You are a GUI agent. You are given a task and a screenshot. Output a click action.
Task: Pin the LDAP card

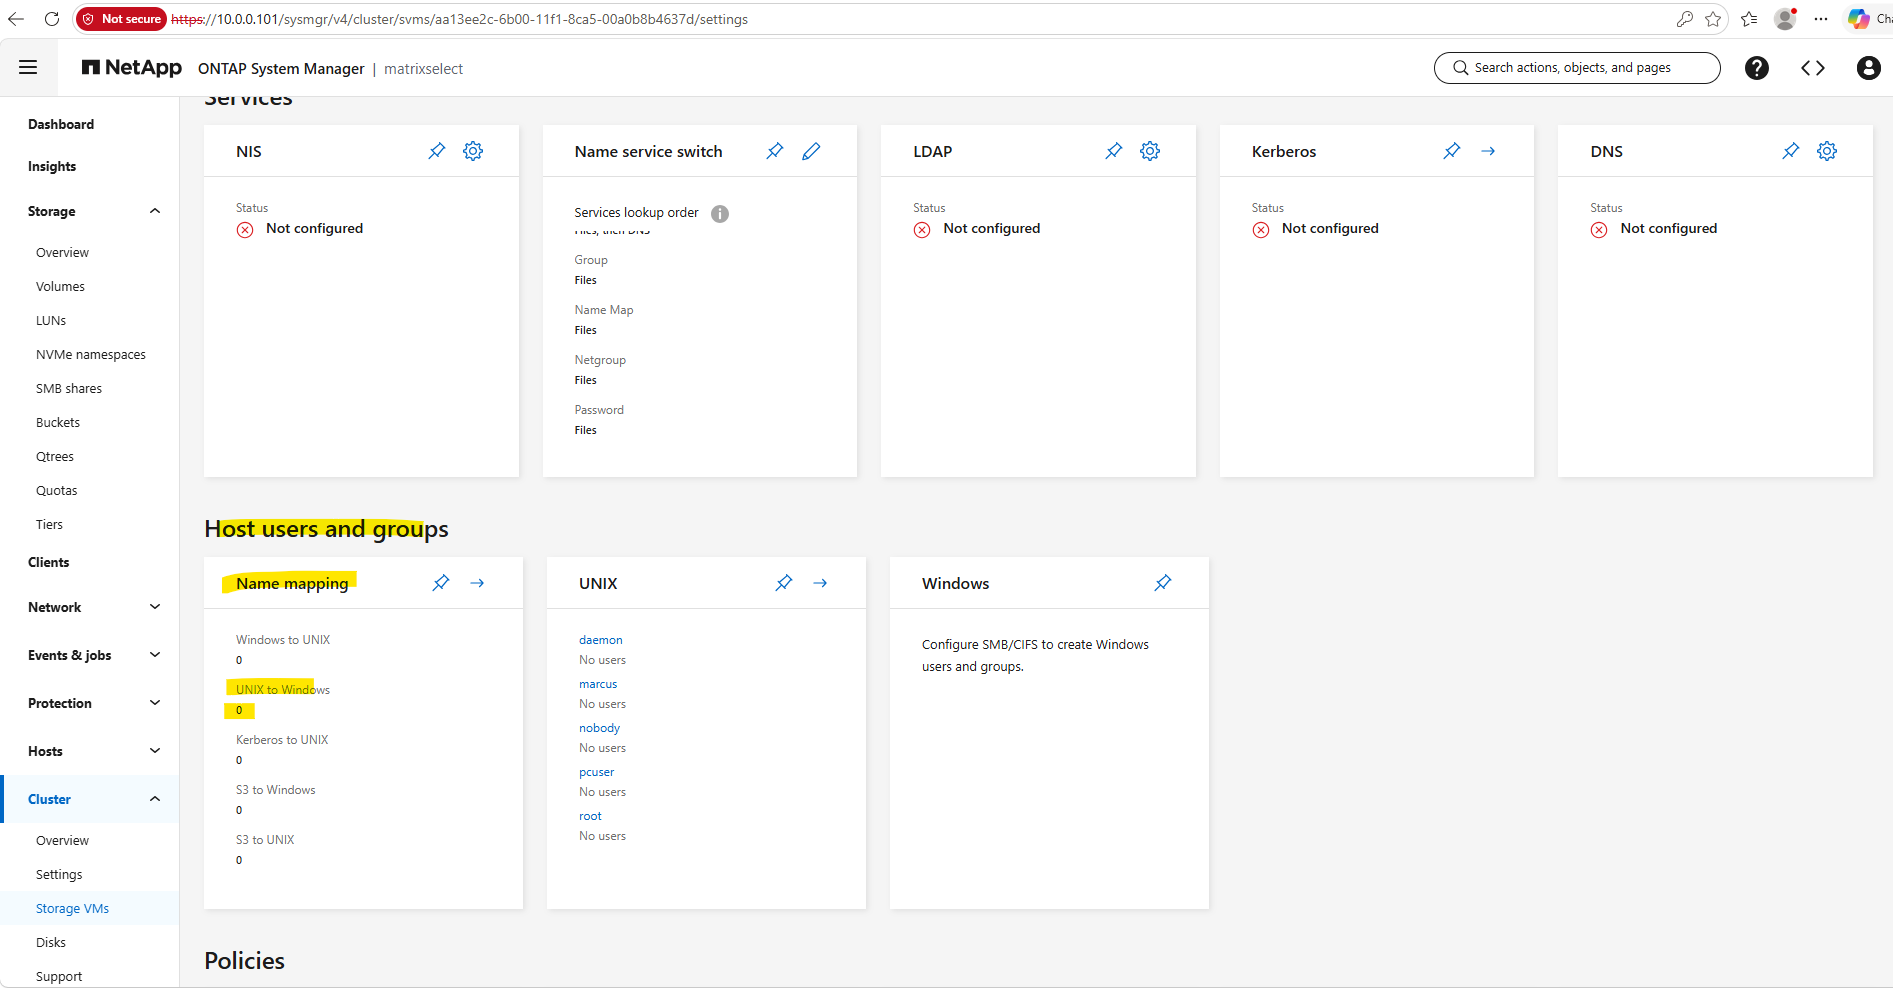[1114, 151]
